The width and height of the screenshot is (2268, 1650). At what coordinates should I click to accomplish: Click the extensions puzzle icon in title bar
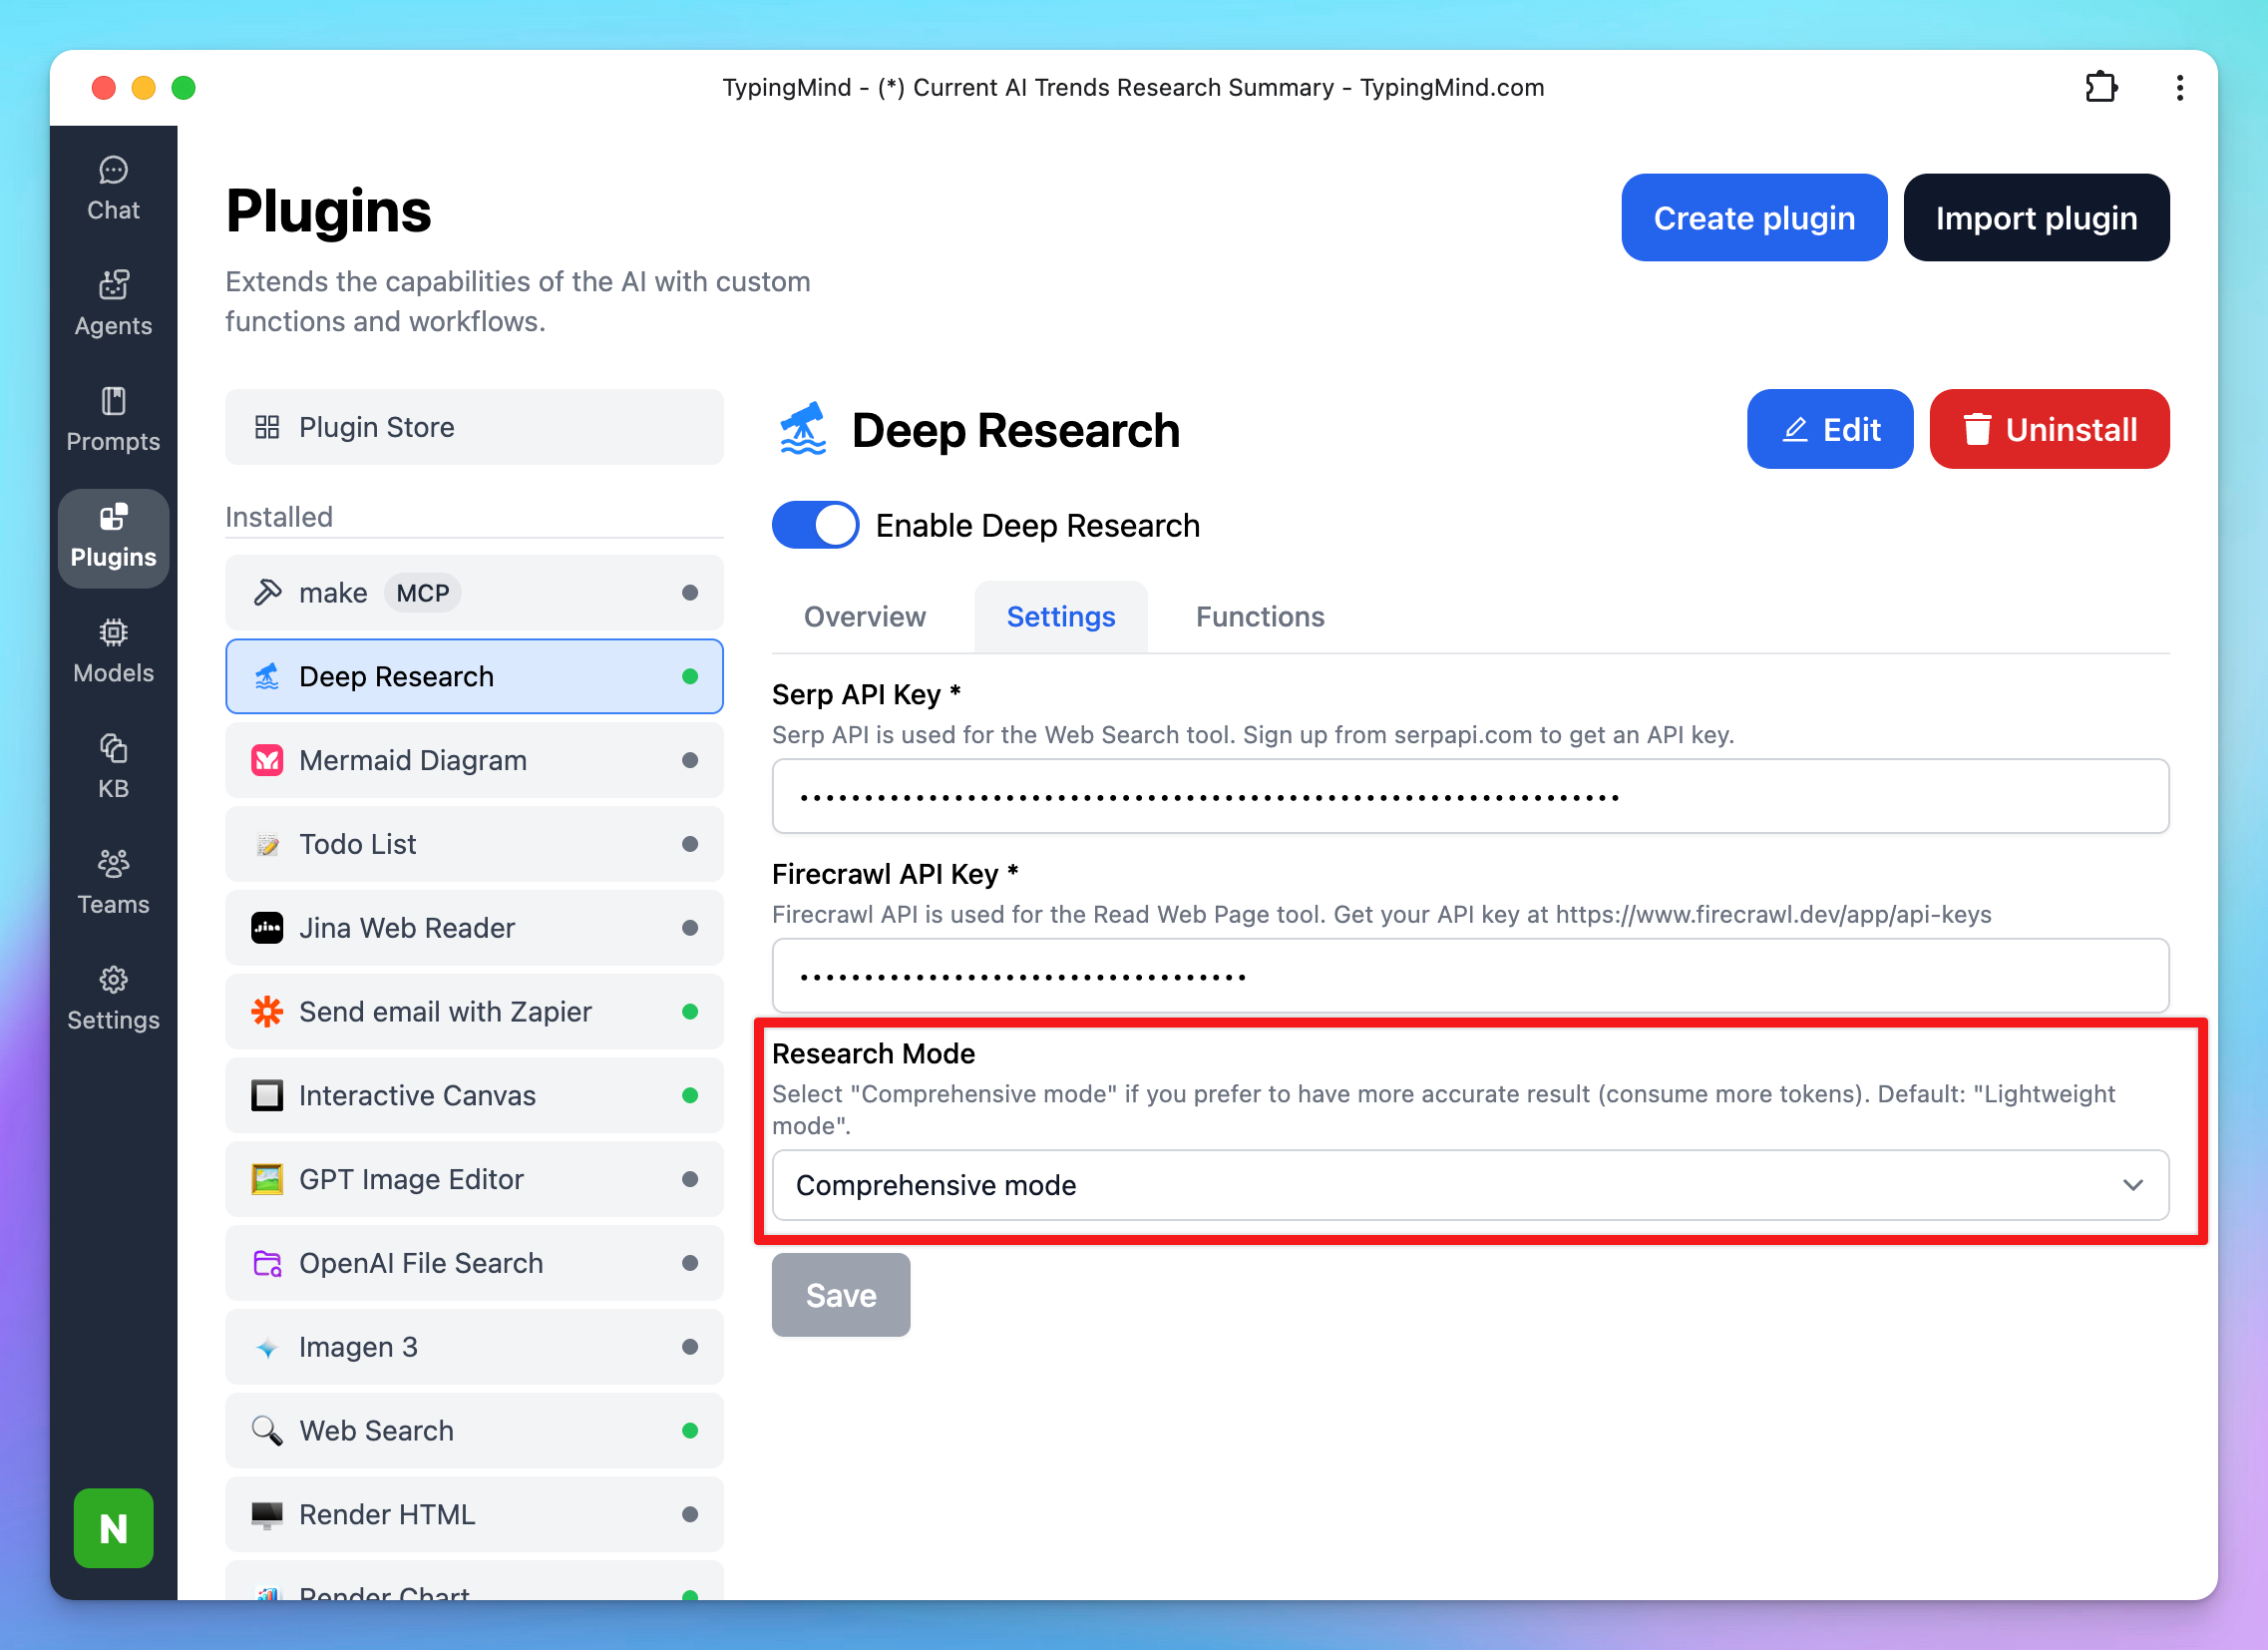point(2101,88)
